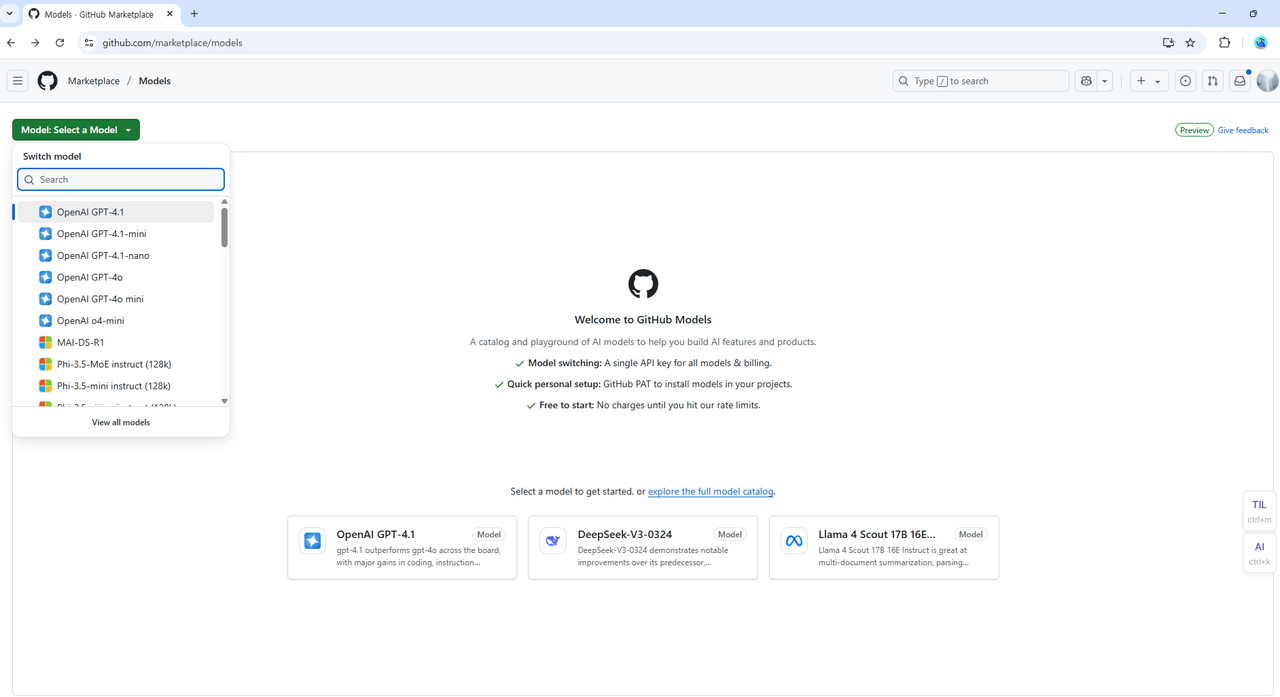Switch to the Models breadcrumb tab

click(x=154, y=80)
